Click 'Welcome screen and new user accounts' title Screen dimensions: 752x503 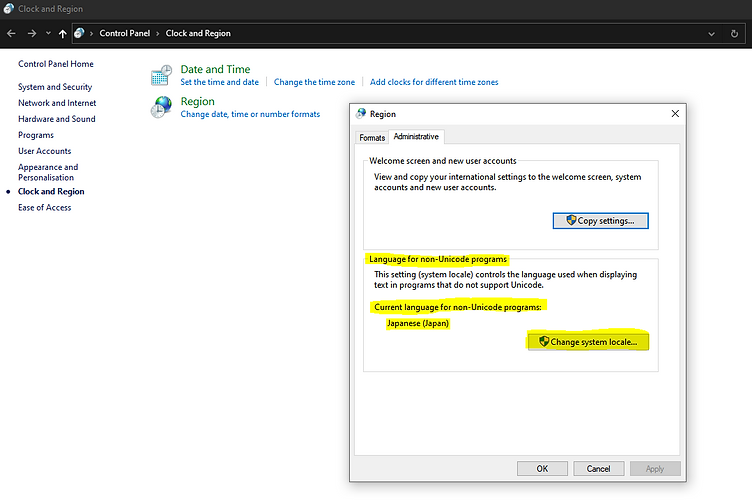click(x=443, y=161)
